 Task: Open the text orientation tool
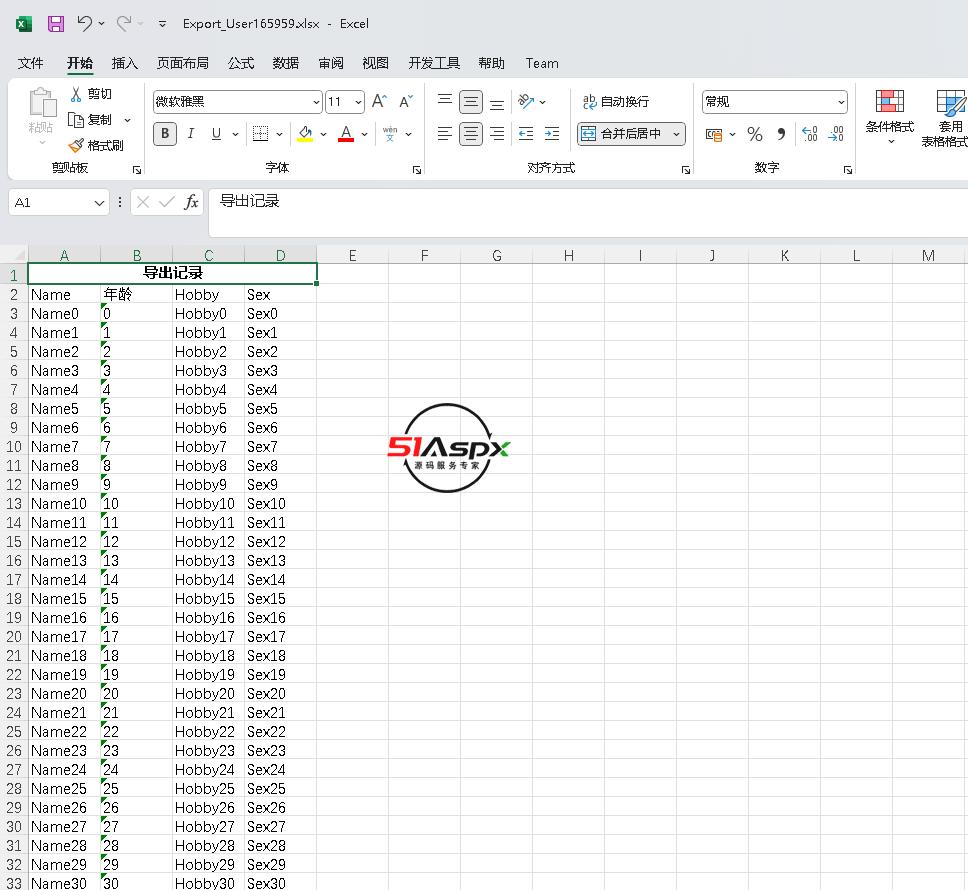[x=526, y=101]
